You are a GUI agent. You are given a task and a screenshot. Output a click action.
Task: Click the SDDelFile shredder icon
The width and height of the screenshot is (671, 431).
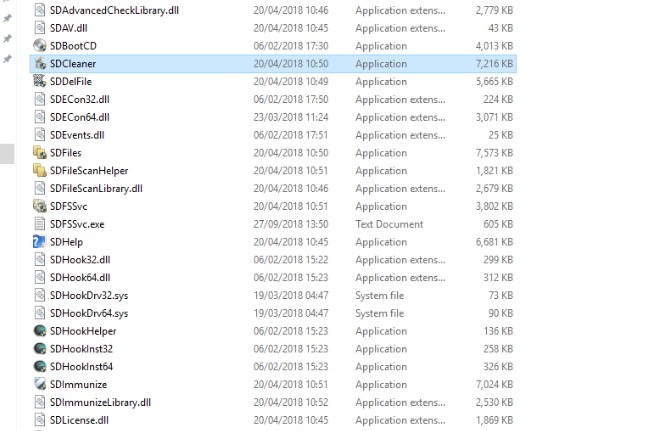point(40,81)
